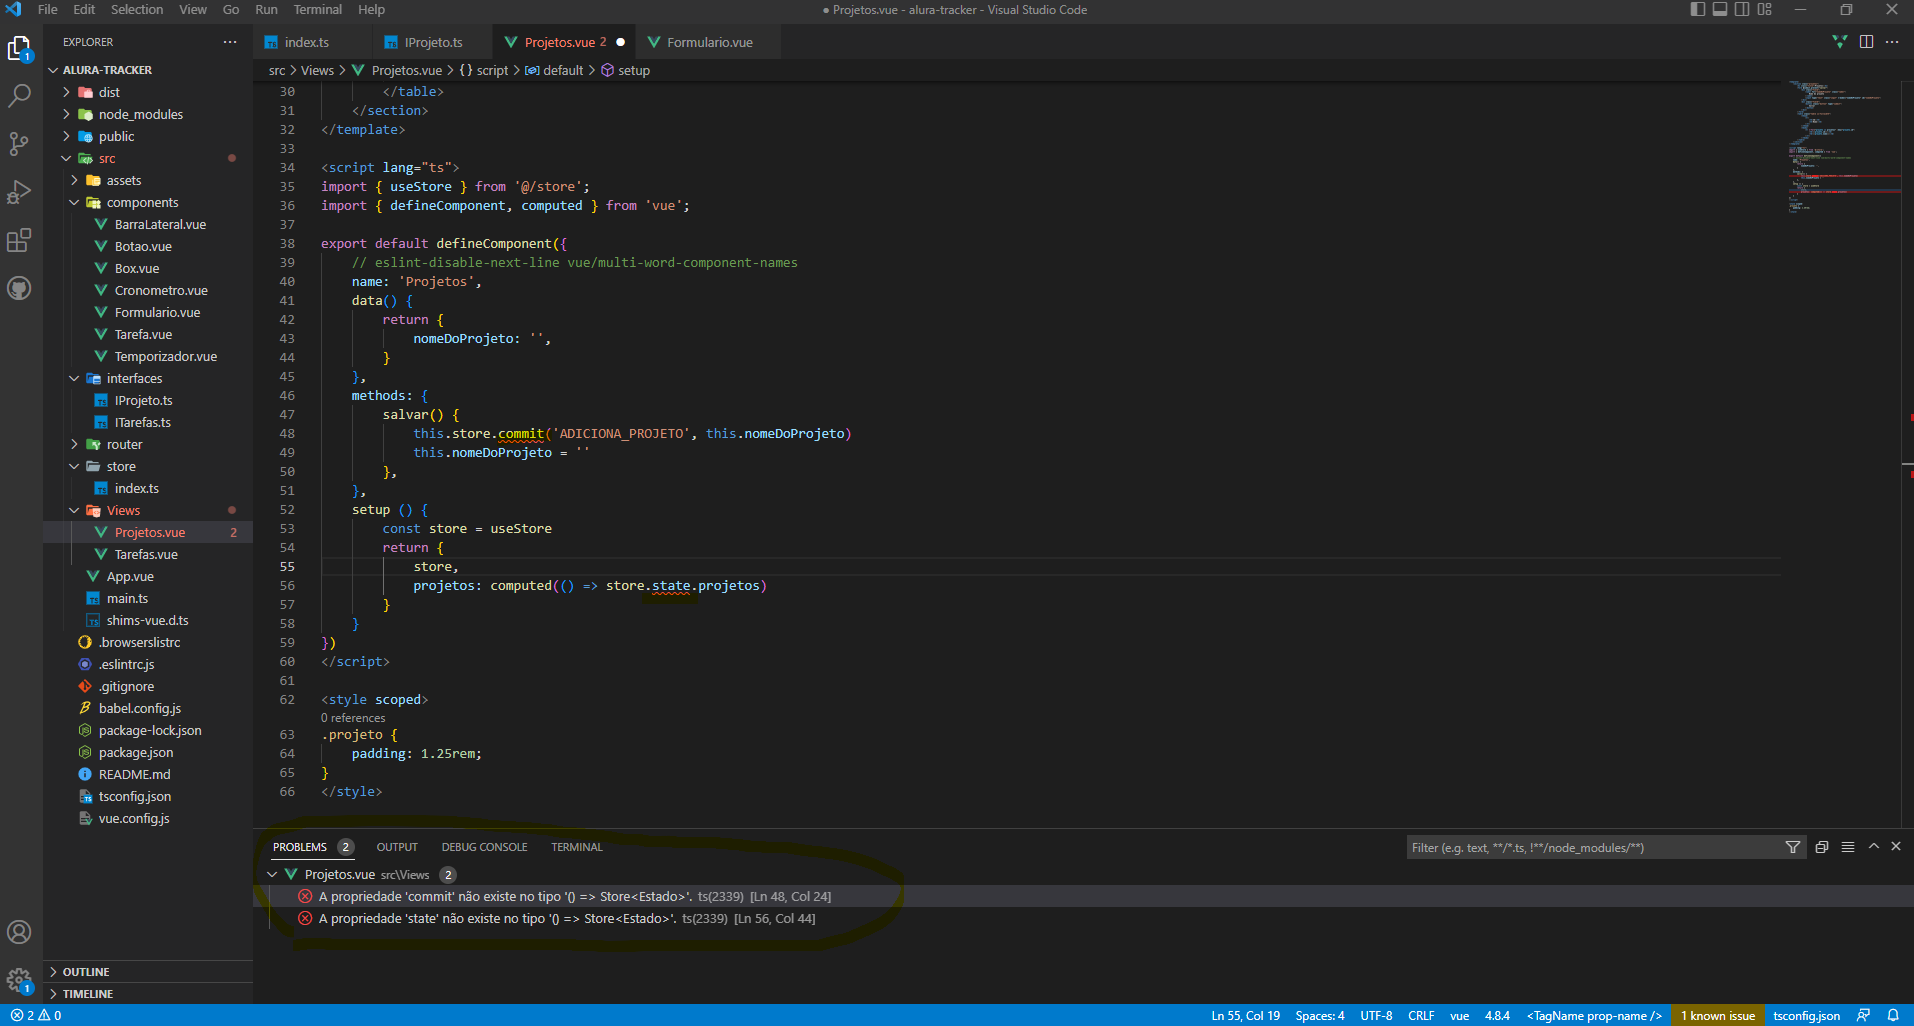Viewport: 1914px width, 1026px height.
Task: Click the Vue split editors icon
Action: pos(1840,42)
